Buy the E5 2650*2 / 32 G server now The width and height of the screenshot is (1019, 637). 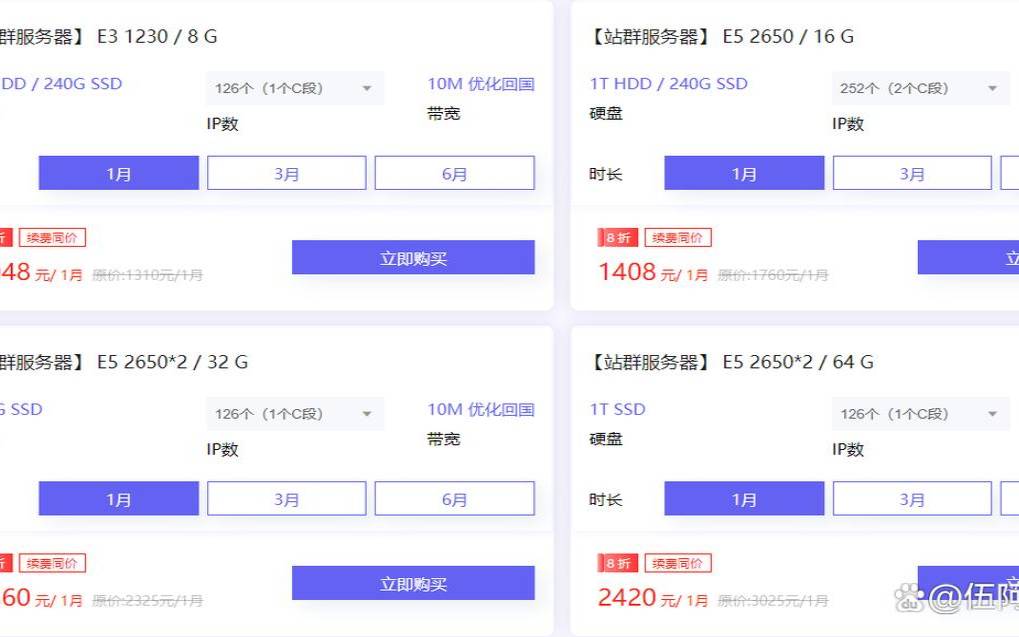[x=413, y=584]
